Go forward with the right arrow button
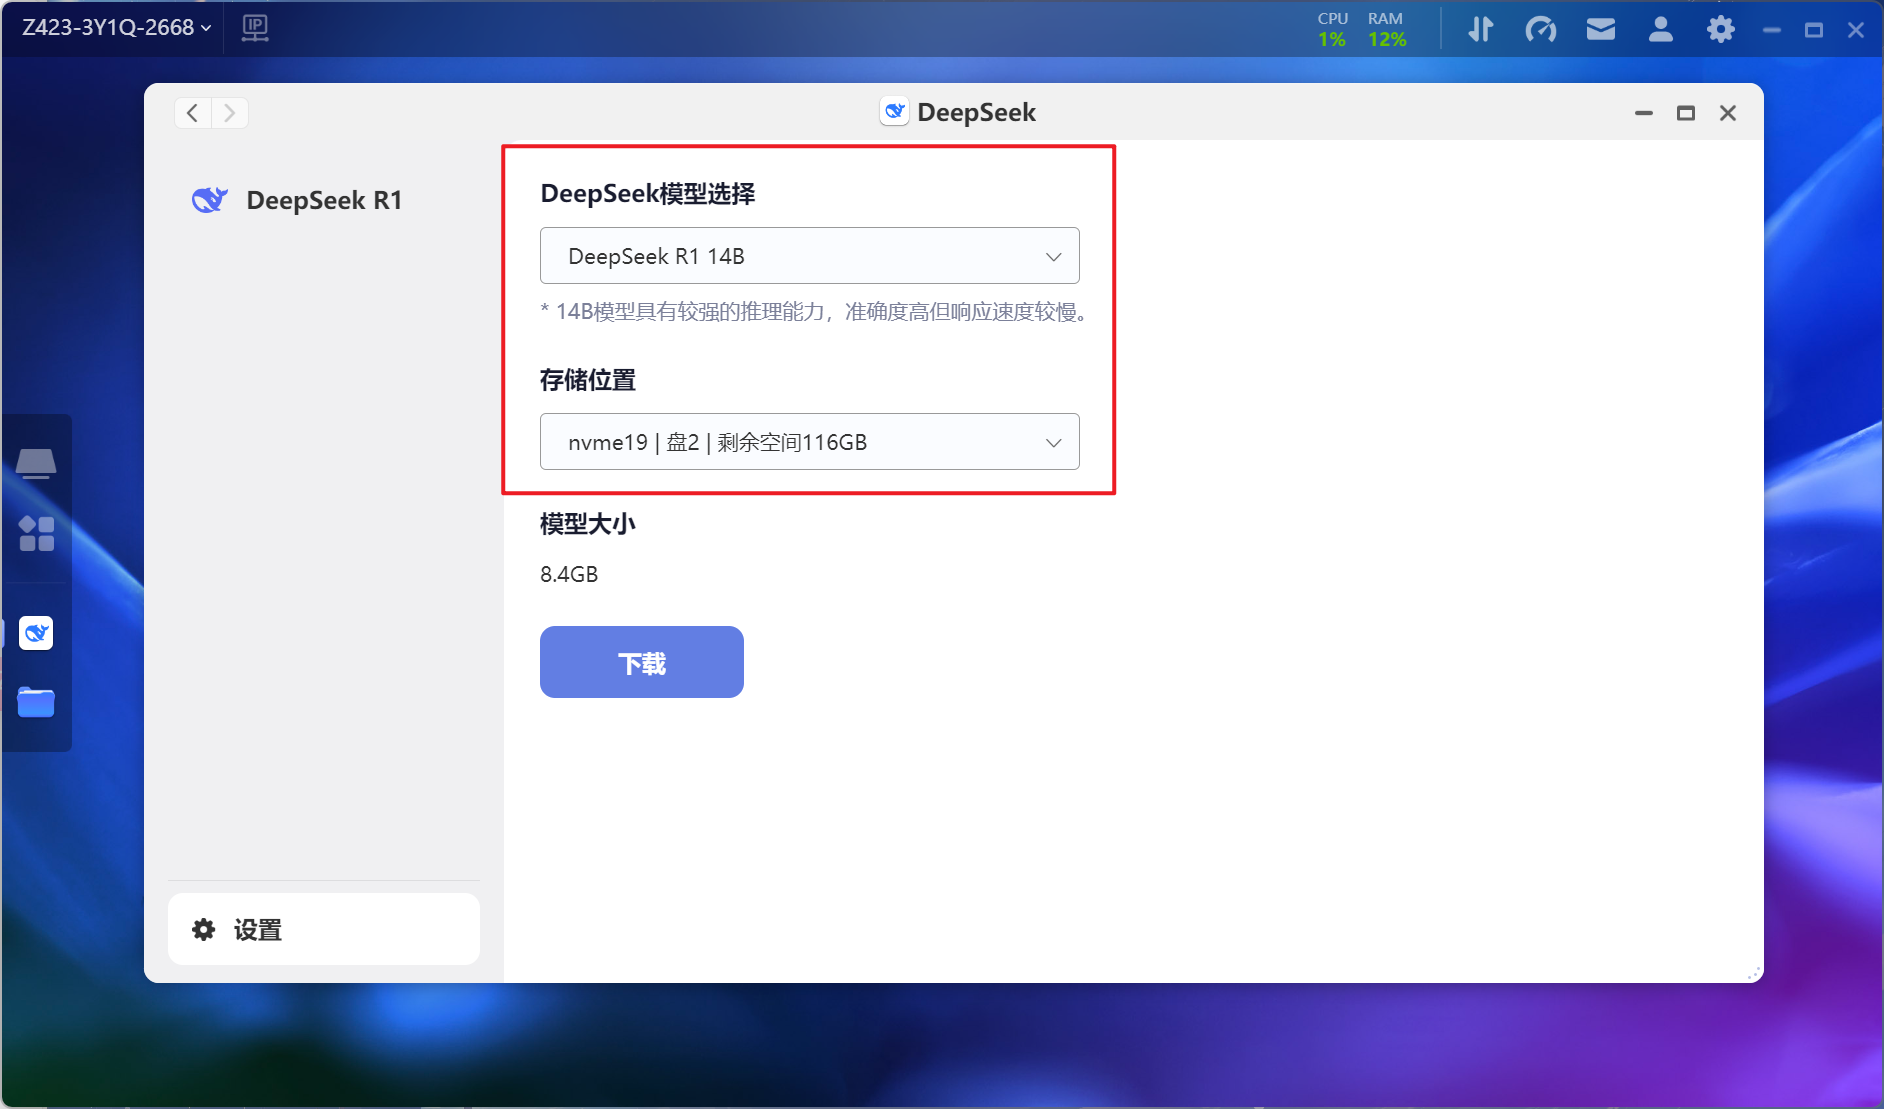 click(x=230, y=113)
